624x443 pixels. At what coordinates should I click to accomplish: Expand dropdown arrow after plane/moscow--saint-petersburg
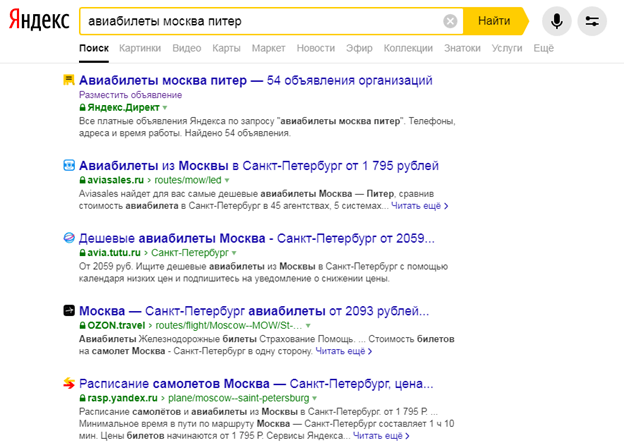pos(314,398)
